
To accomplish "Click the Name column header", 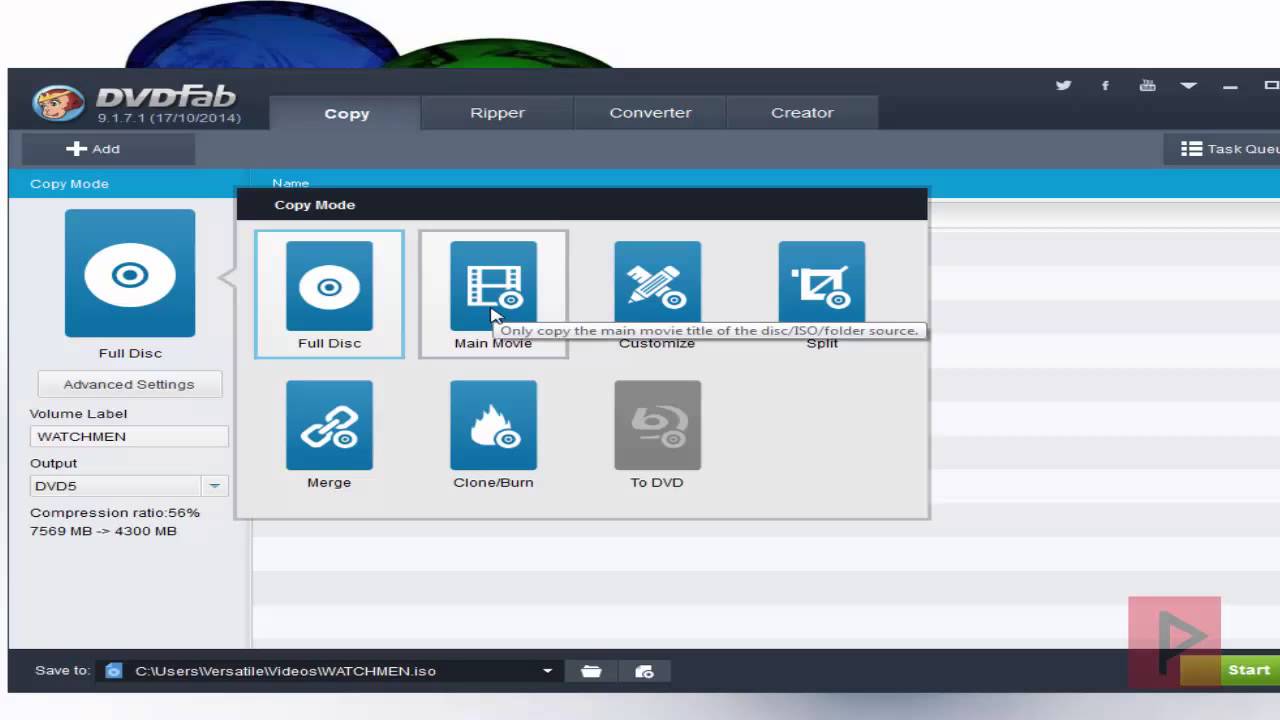I will click(291, 183).
